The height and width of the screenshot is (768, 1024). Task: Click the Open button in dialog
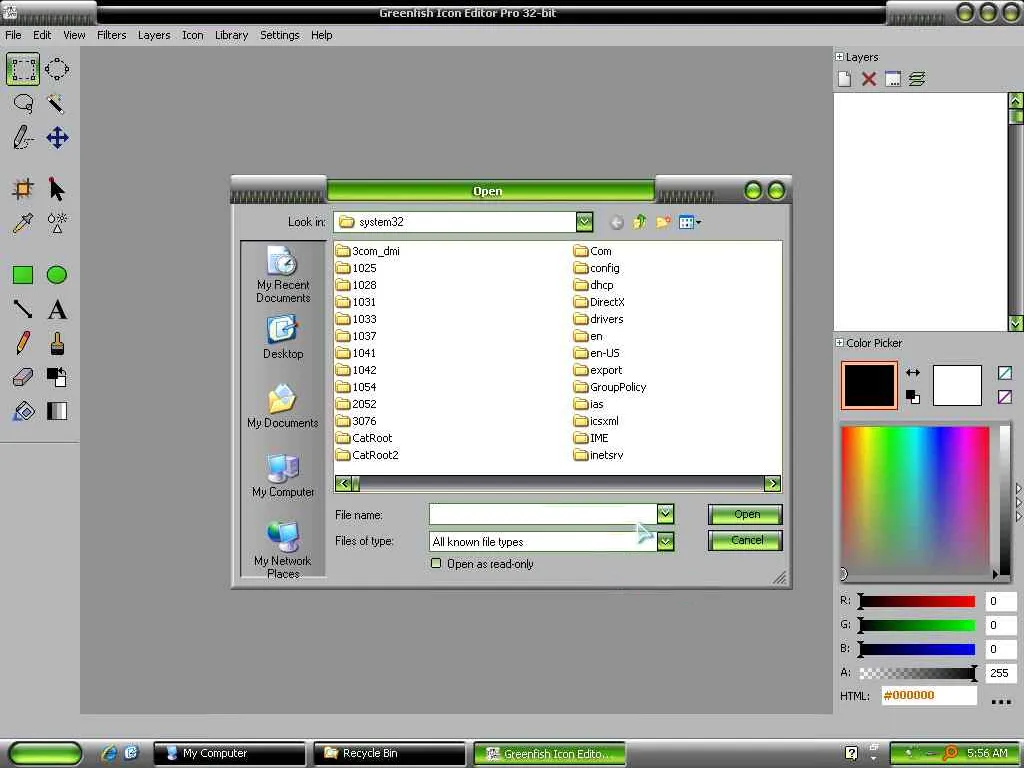click(x=745, y=515)
